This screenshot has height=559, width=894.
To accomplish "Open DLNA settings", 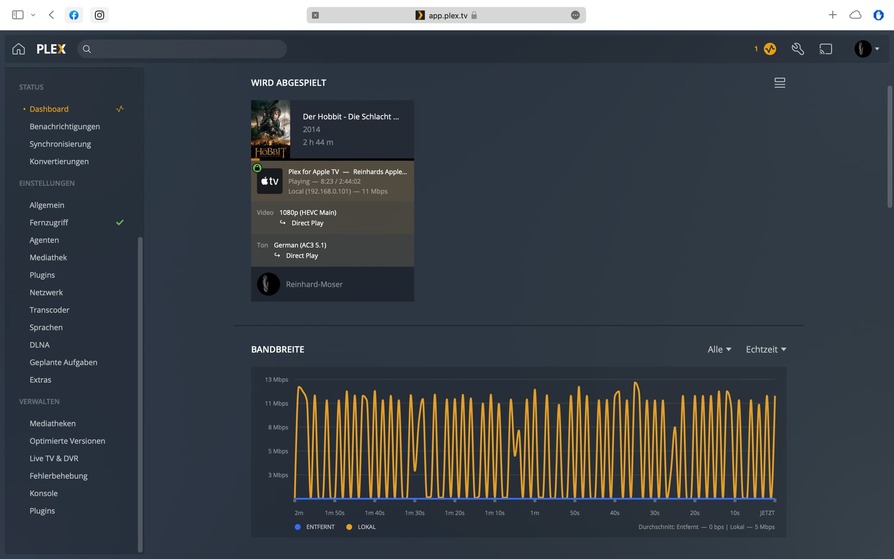I will click(39, 345).
